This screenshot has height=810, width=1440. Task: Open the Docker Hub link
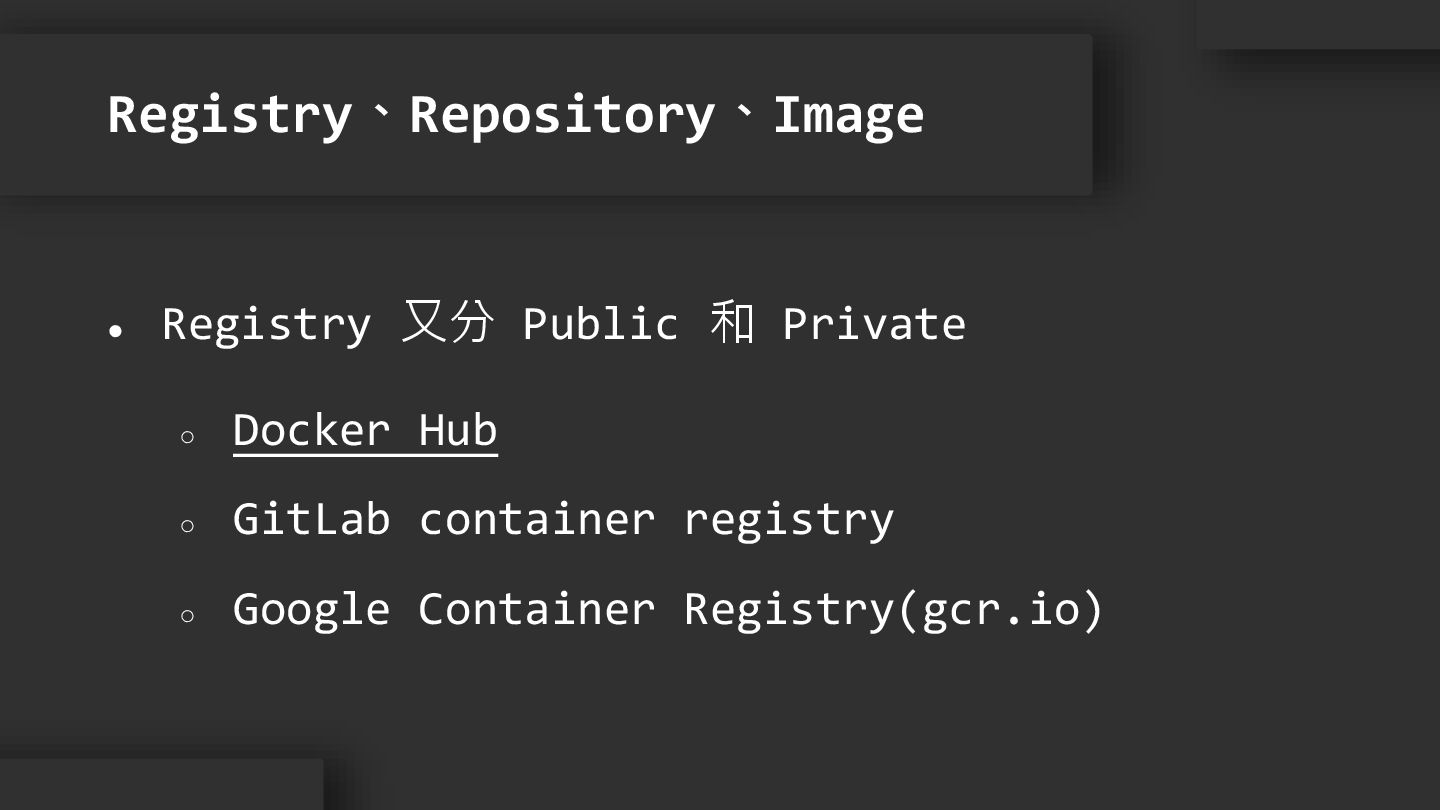(365, 431)
